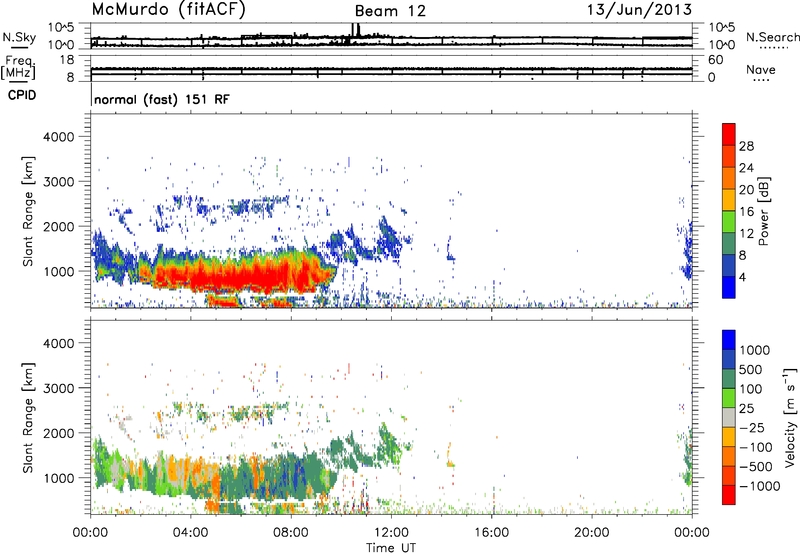Click the 'Velocity [m s-1]' colorbar title
The image size is (800, 554).
[790, 417]
